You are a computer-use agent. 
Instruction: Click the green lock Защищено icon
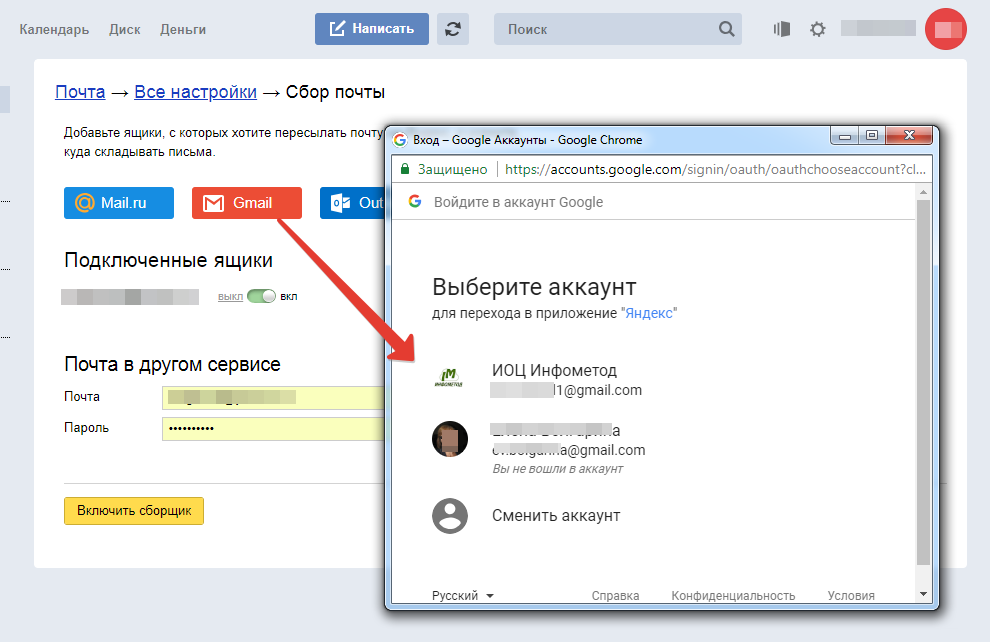(405, 169)
